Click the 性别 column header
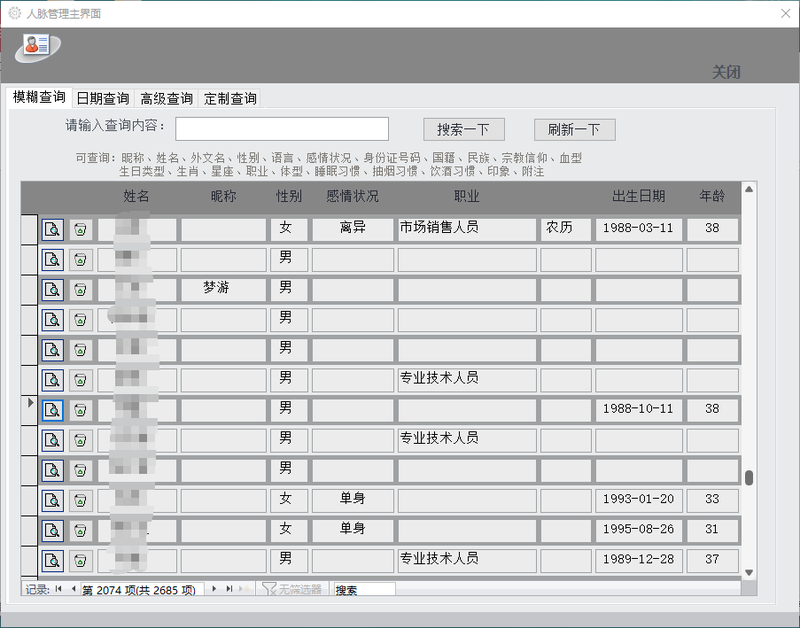 289,196
